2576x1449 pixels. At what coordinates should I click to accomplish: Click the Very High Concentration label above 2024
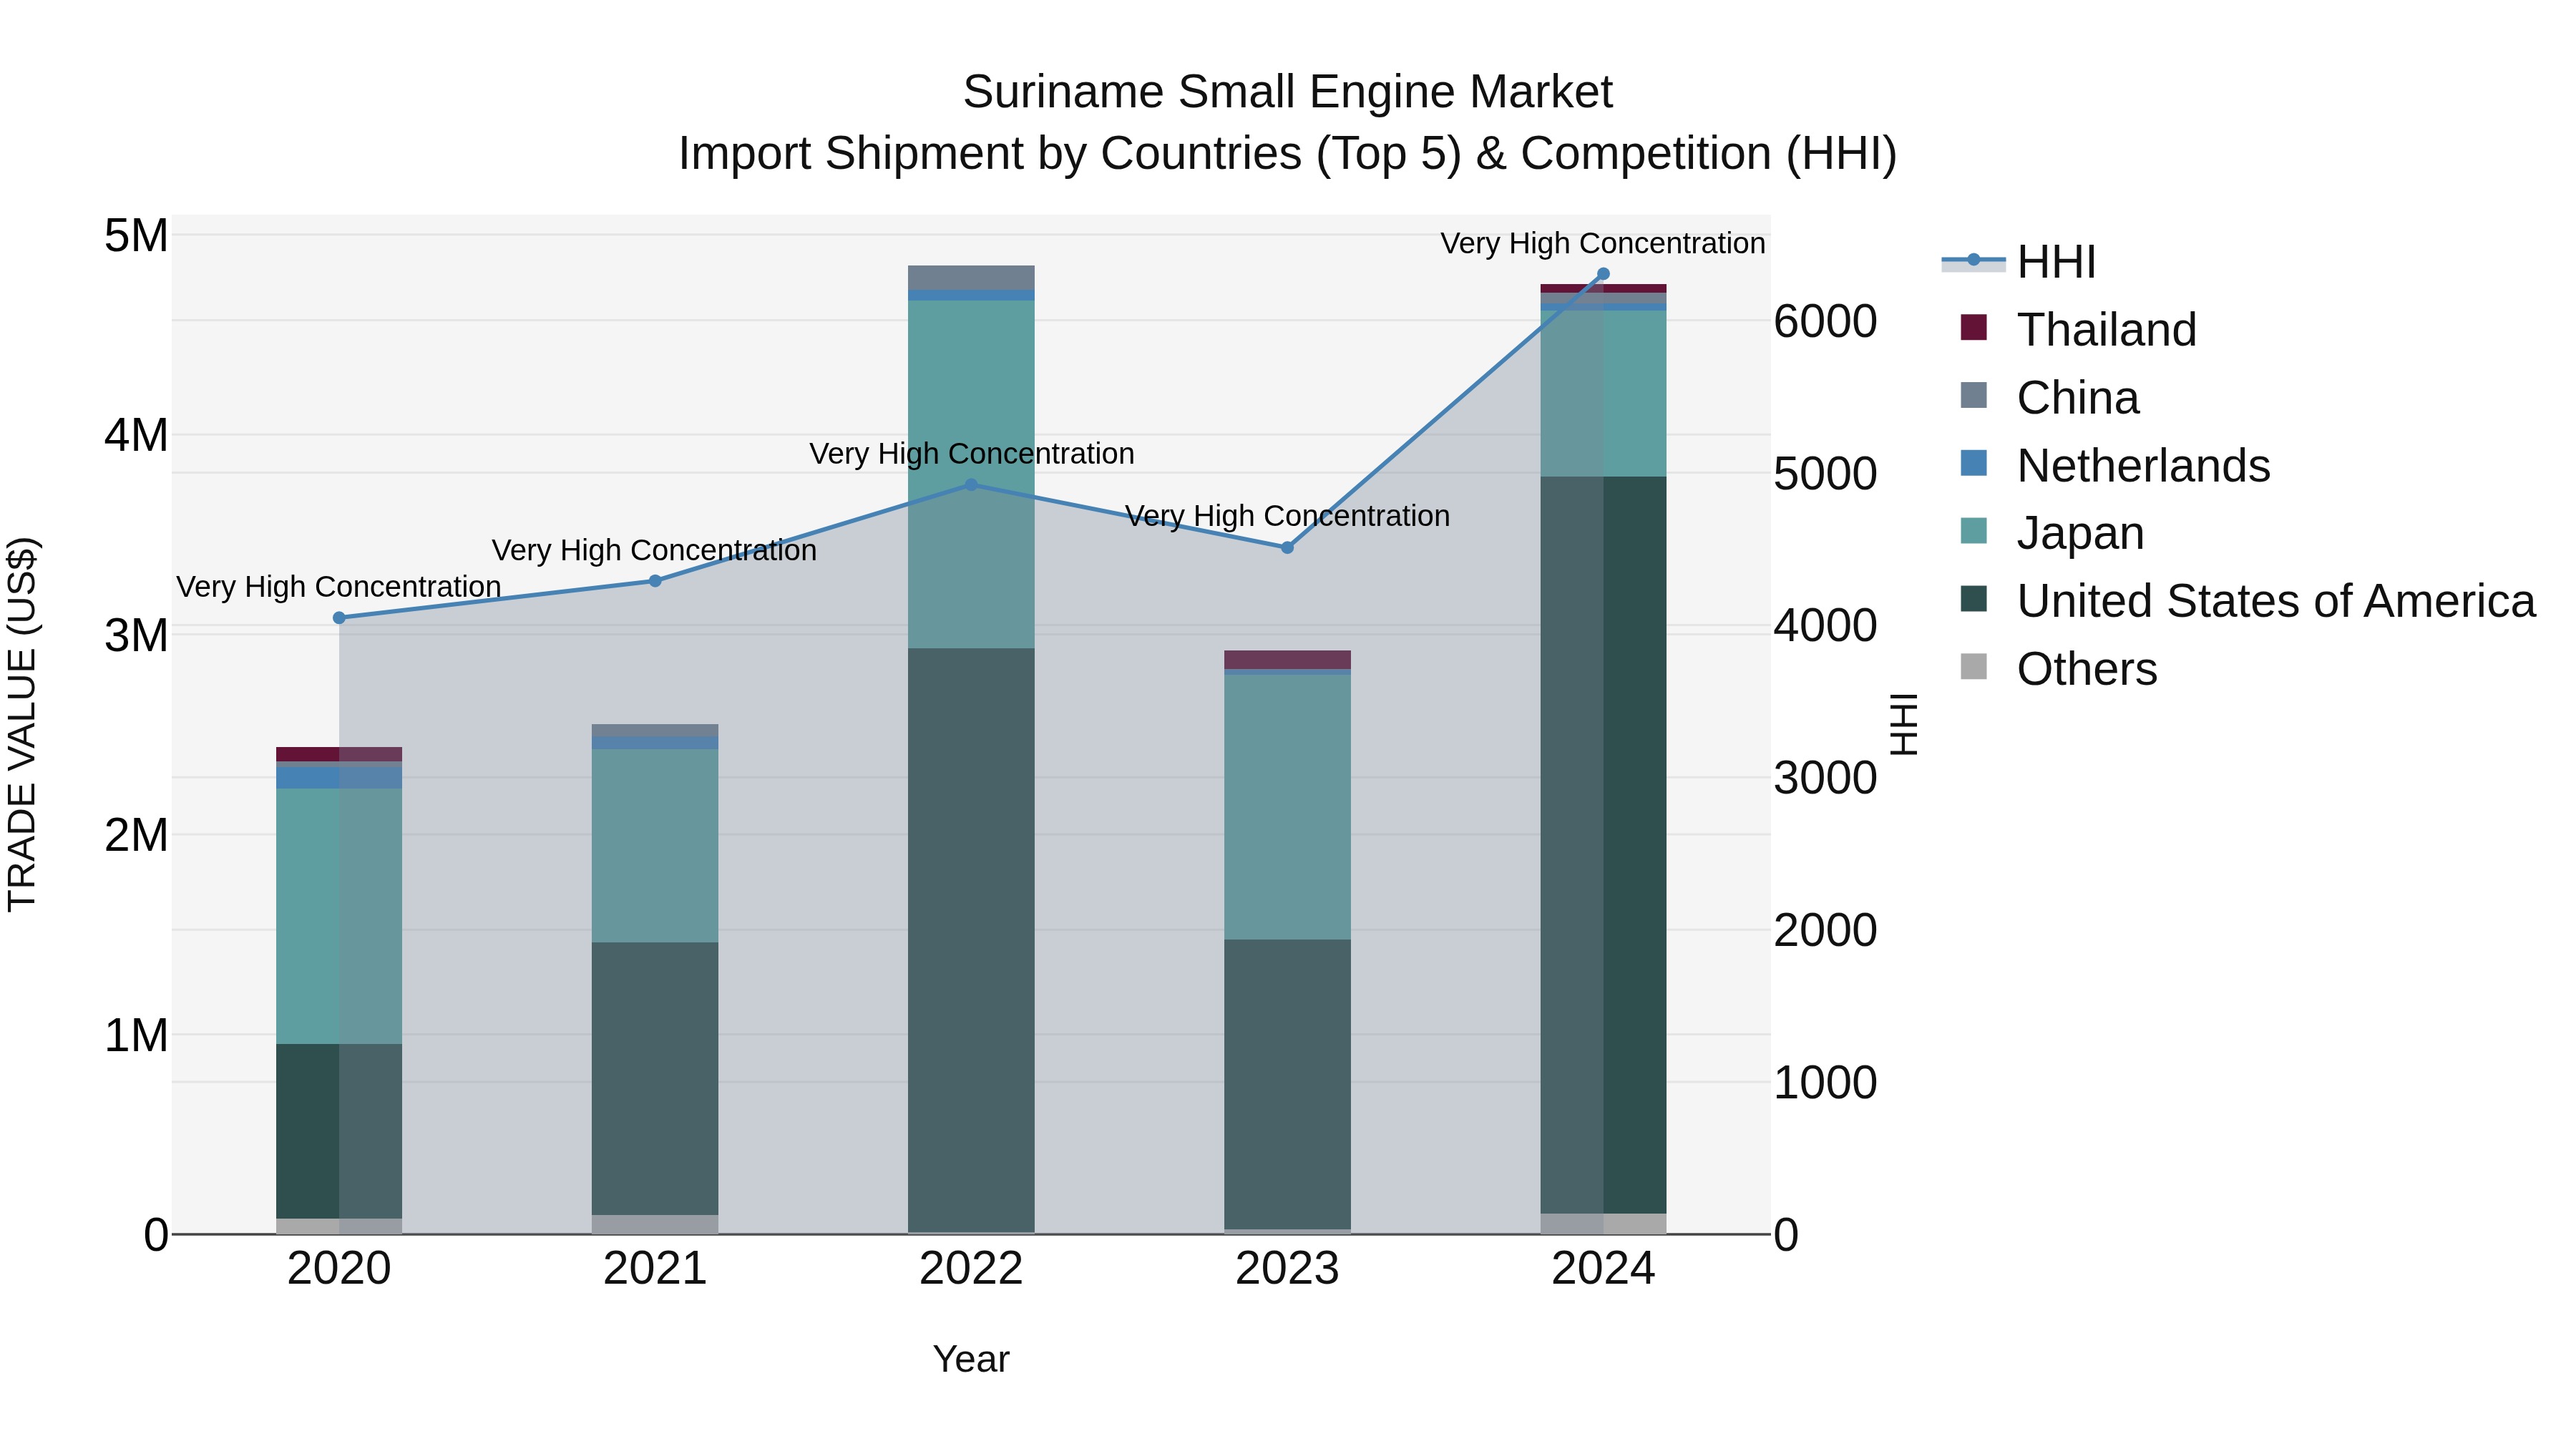pos(1603,243)
